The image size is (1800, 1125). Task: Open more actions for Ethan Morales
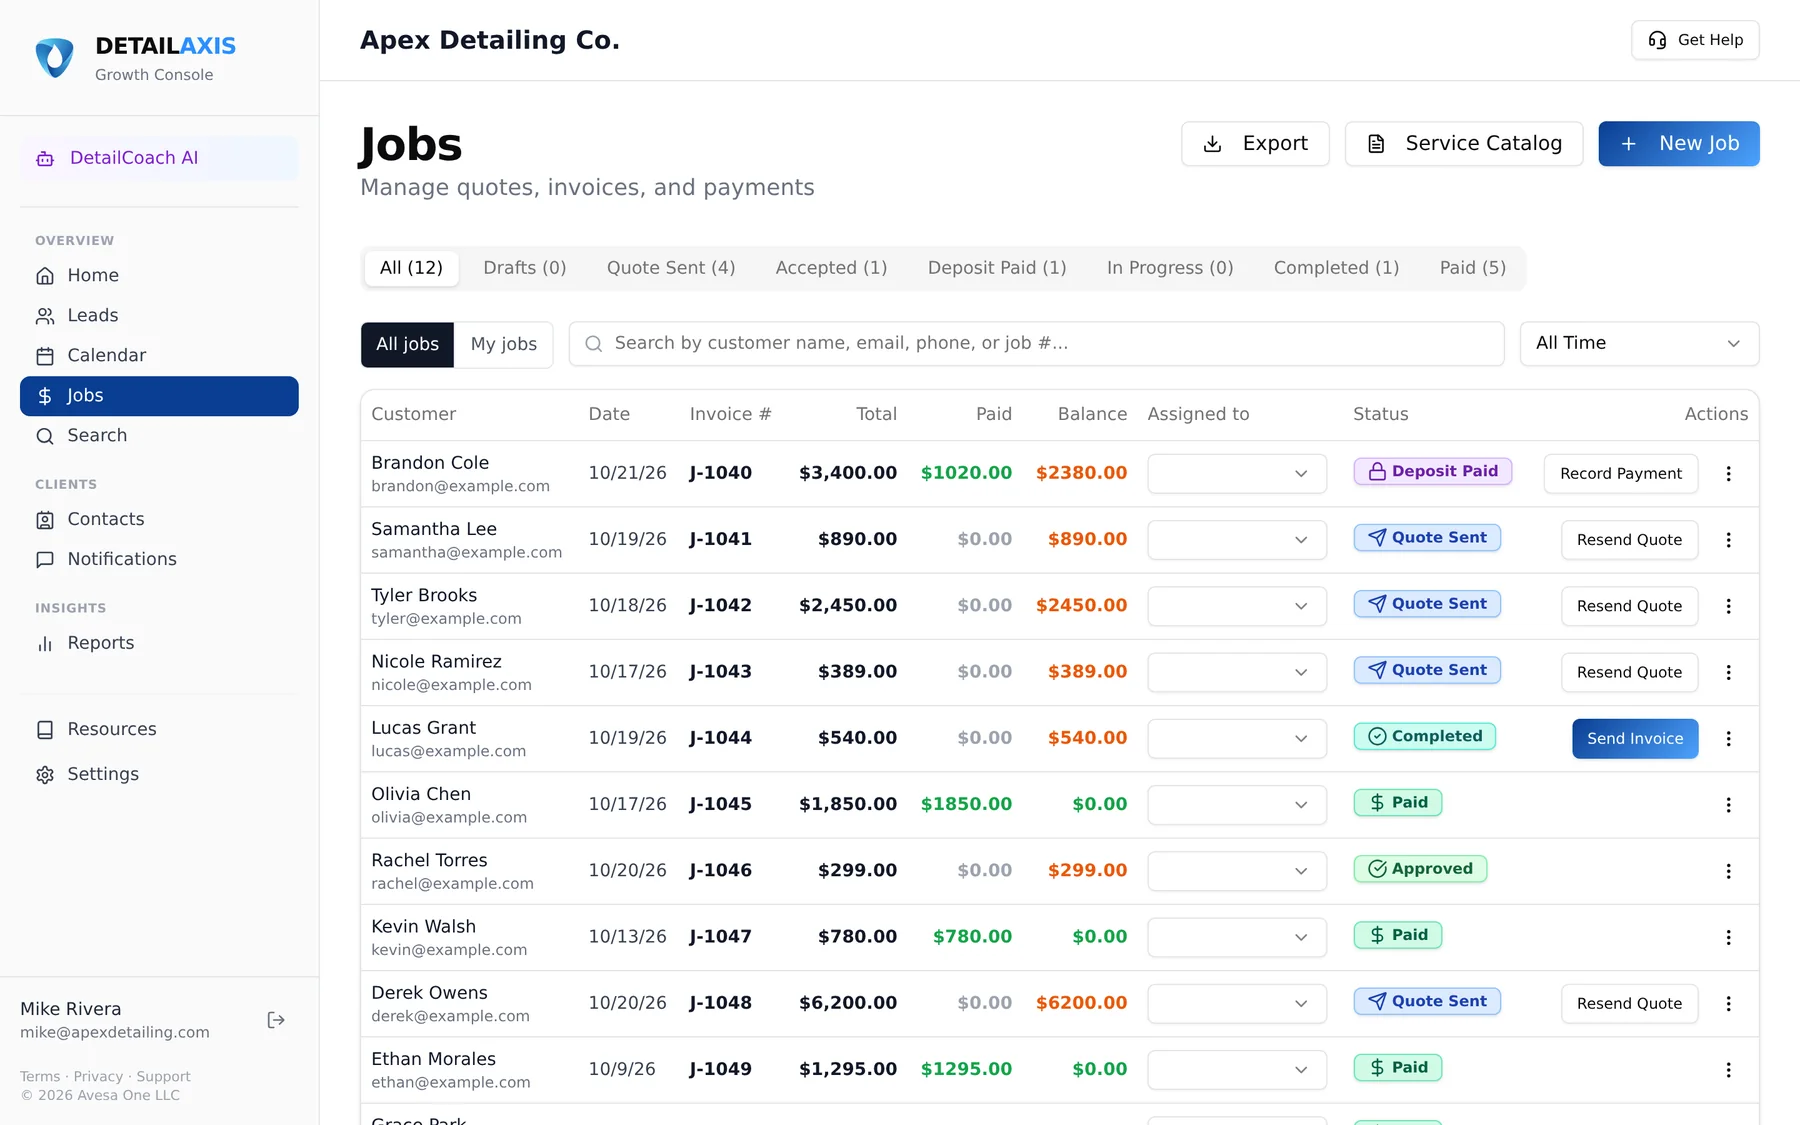(x=1728, y=1070)
